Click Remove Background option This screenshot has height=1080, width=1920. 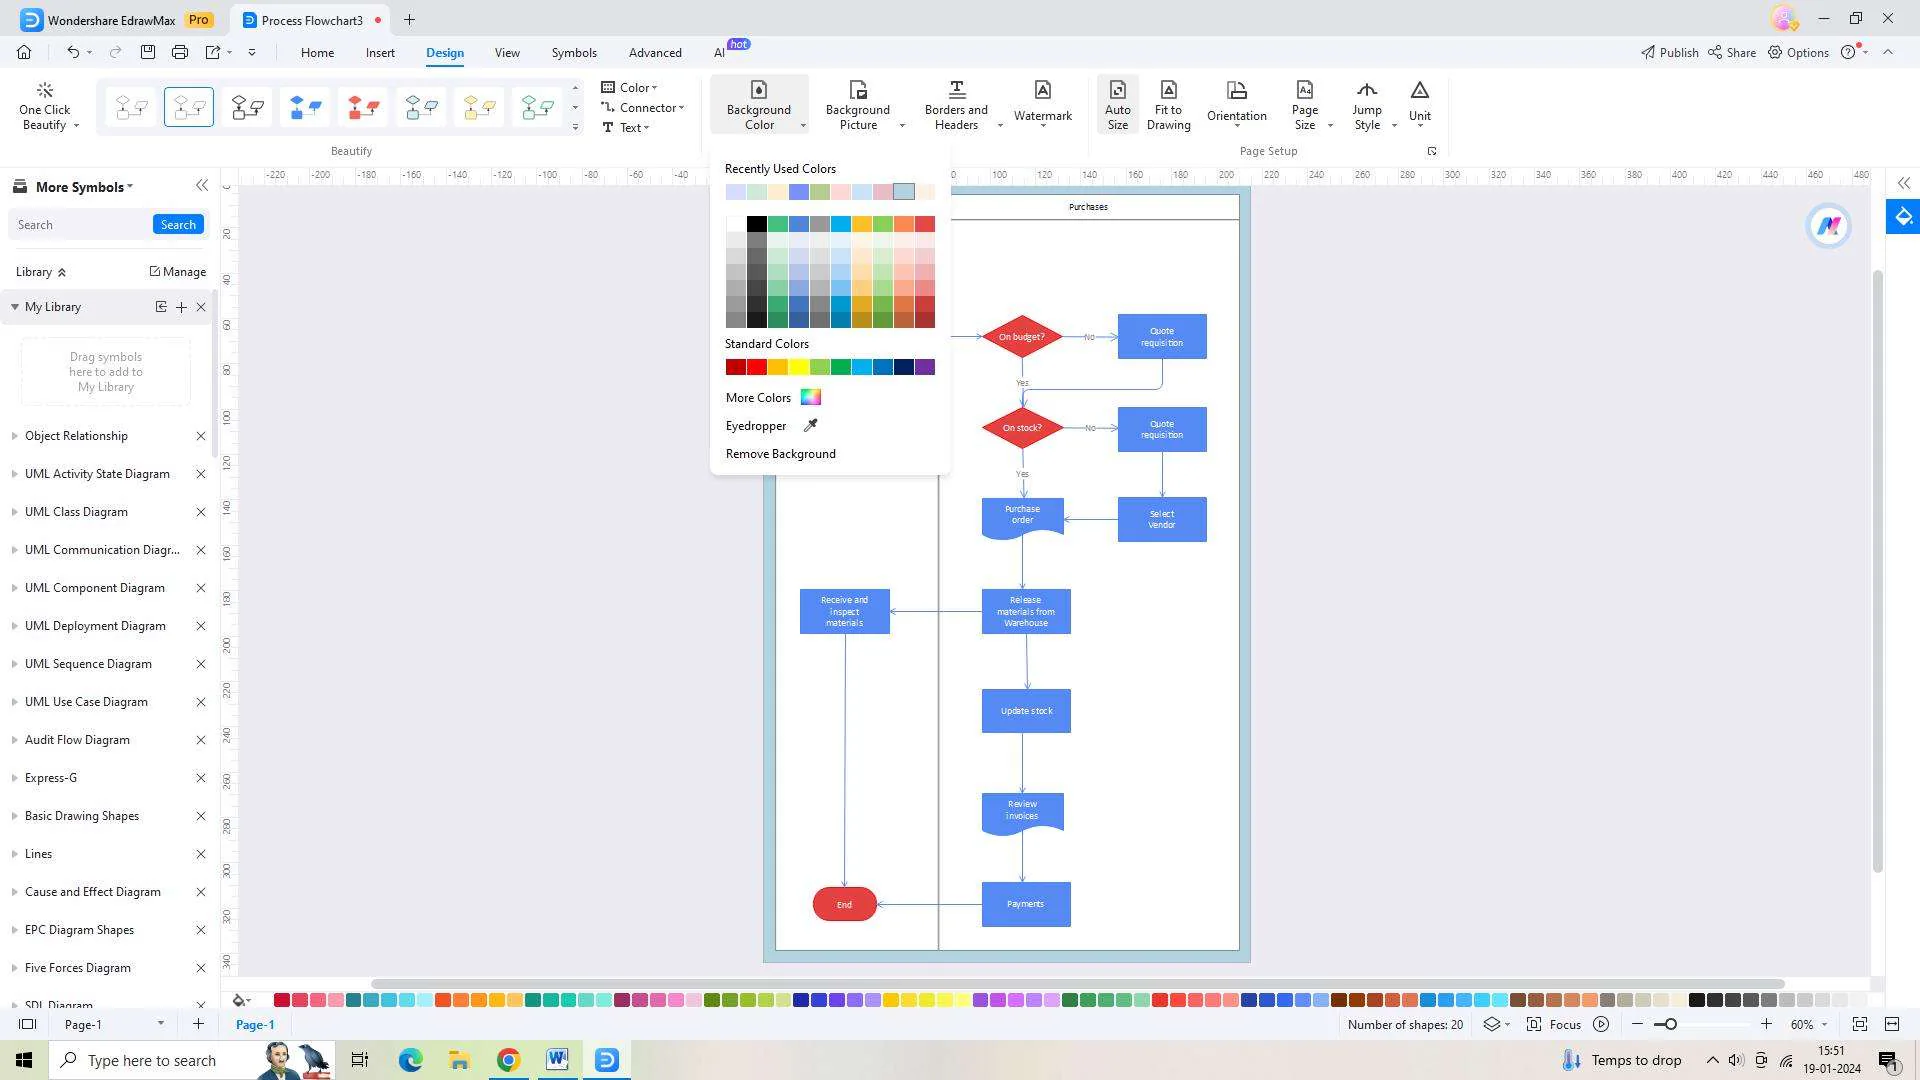click(x=781, y=452)
